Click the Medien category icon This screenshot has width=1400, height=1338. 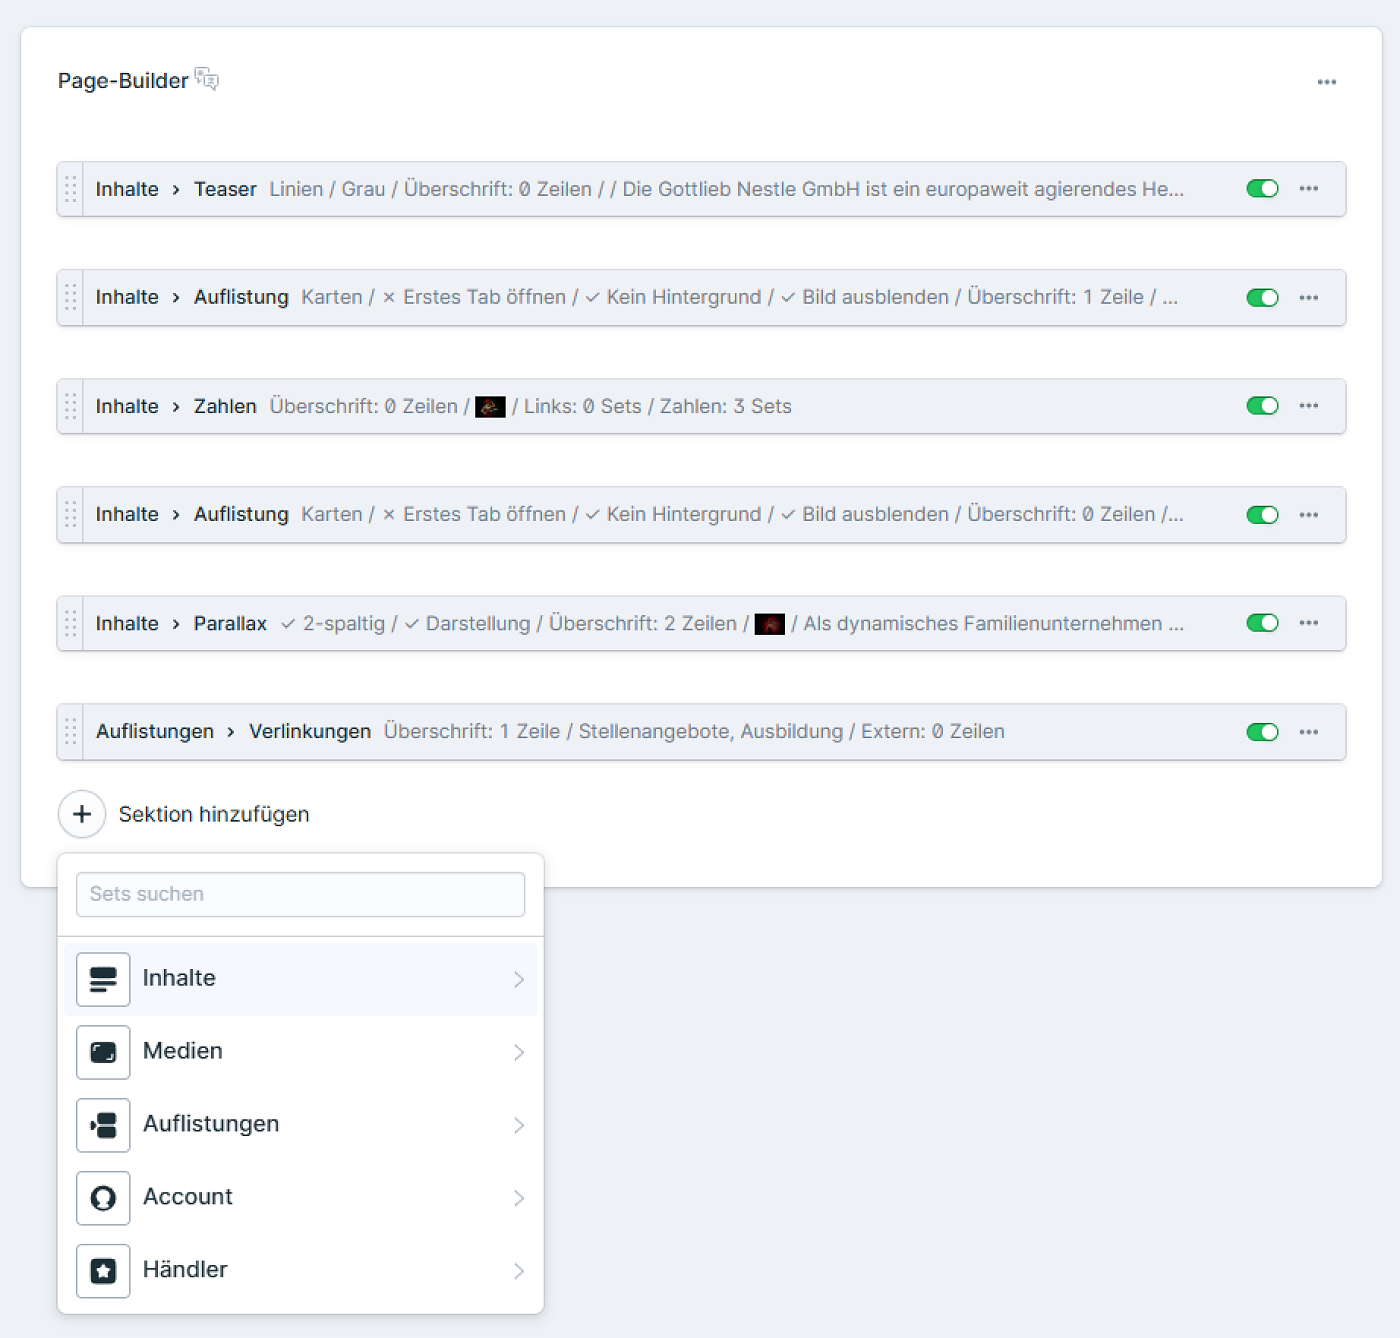[103, 1052]
